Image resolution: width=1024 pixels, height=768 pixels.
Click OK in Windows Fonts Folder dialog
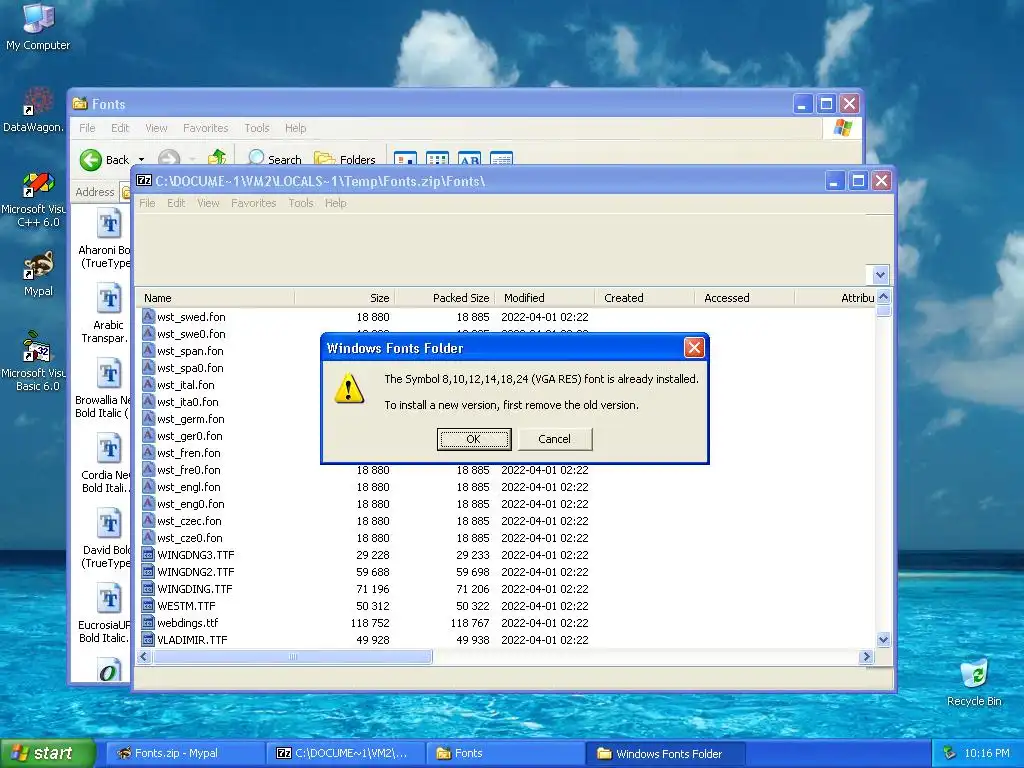(x=473, y=439)
